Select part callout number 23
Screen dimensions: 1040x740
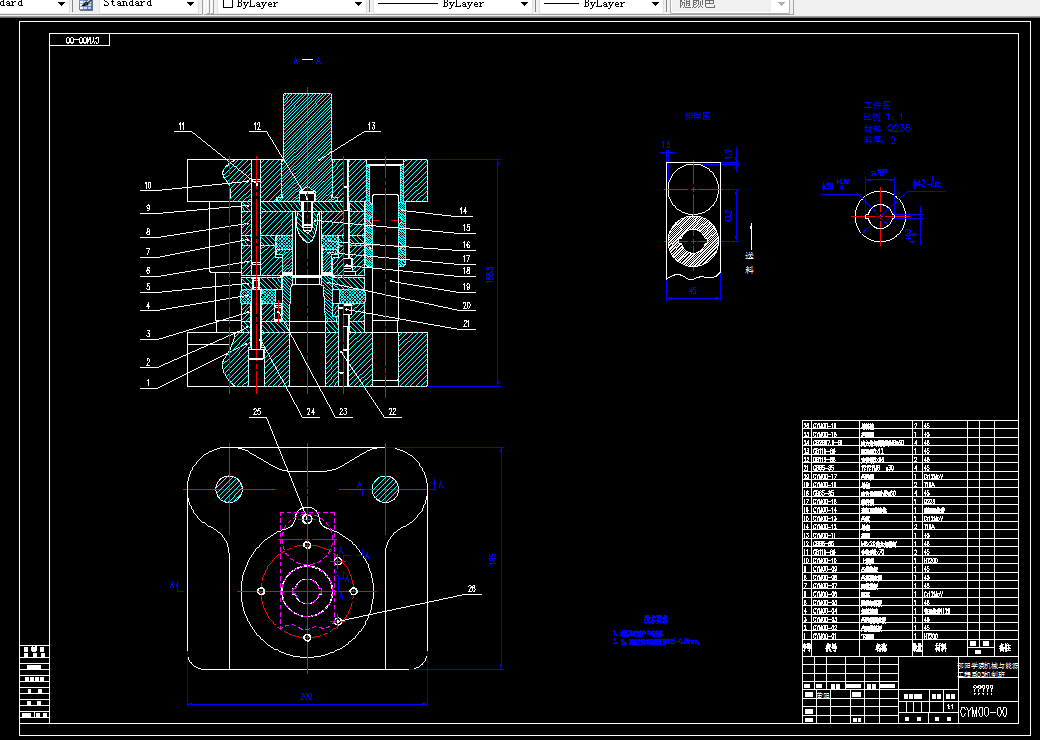point(343,412)
